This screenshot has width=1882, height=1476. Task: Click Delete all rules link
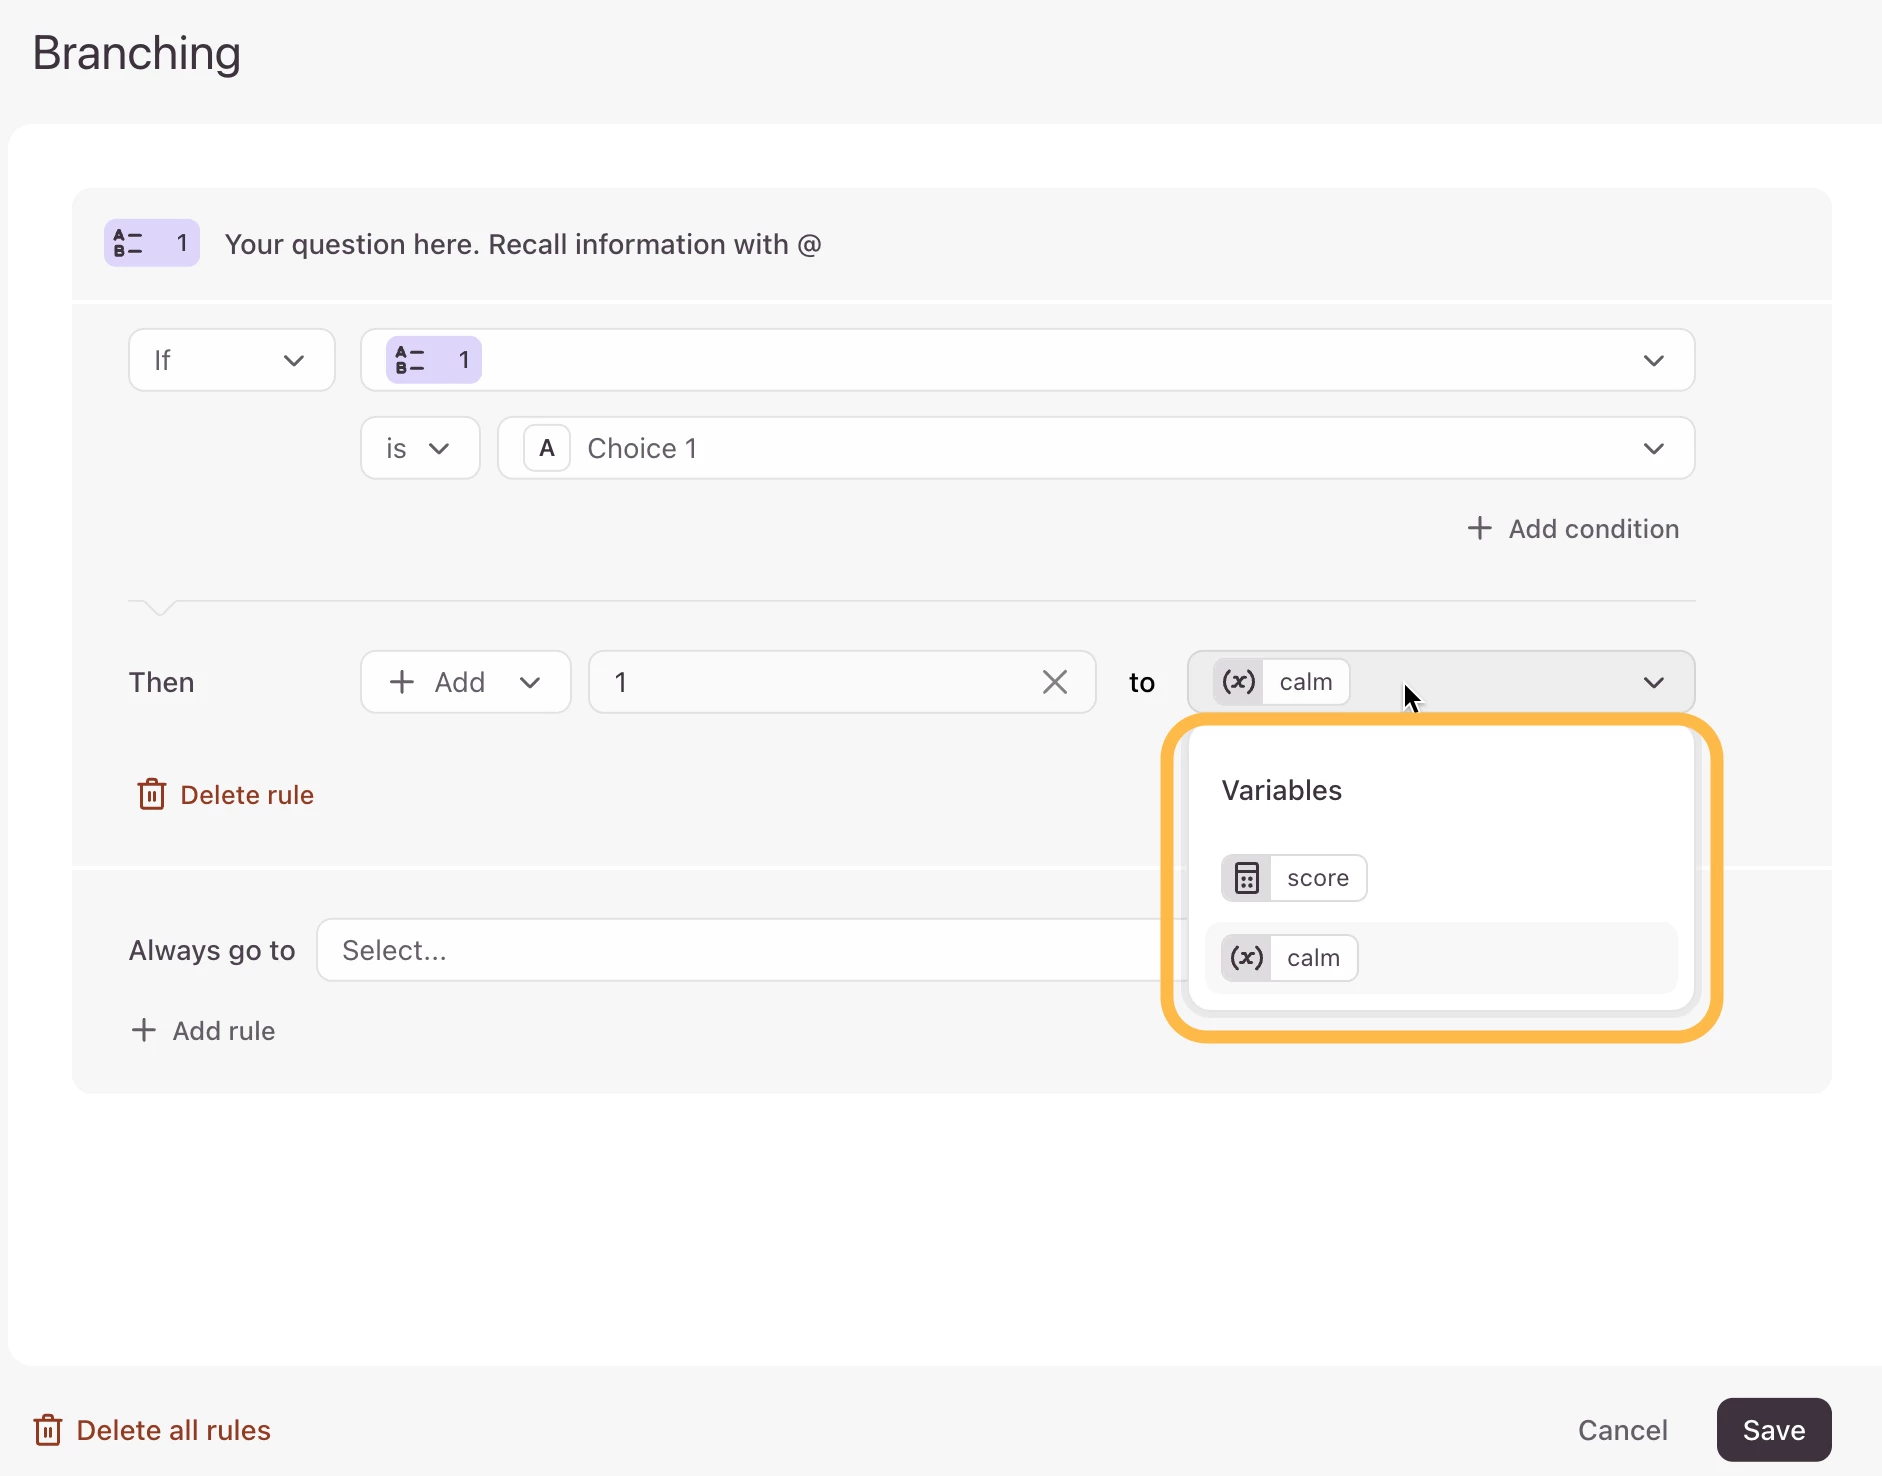click(173, 1430)
